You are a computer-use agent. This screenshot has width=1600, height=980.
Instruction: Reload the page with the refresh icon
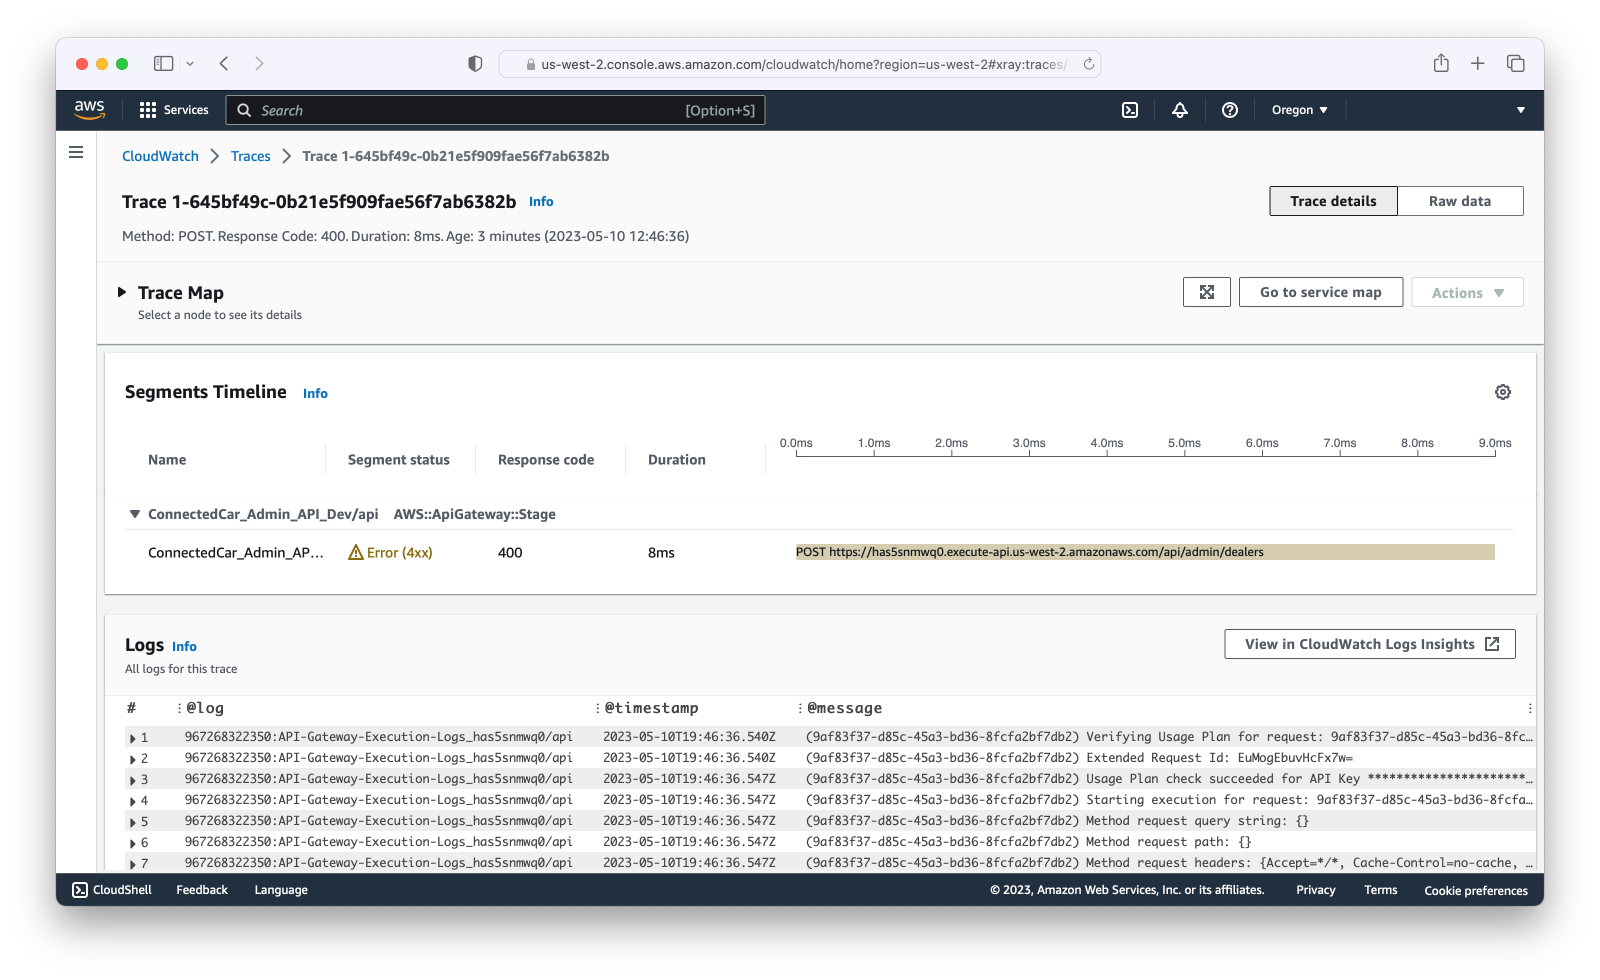click(x=1089, y=64)
